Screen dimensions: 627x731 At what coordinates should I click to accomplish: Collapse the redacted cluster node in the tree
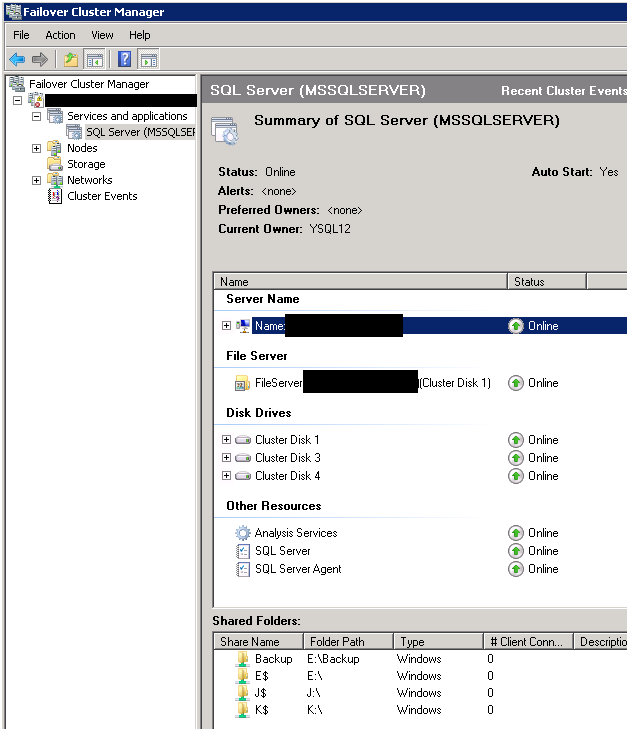coord(17,100)
